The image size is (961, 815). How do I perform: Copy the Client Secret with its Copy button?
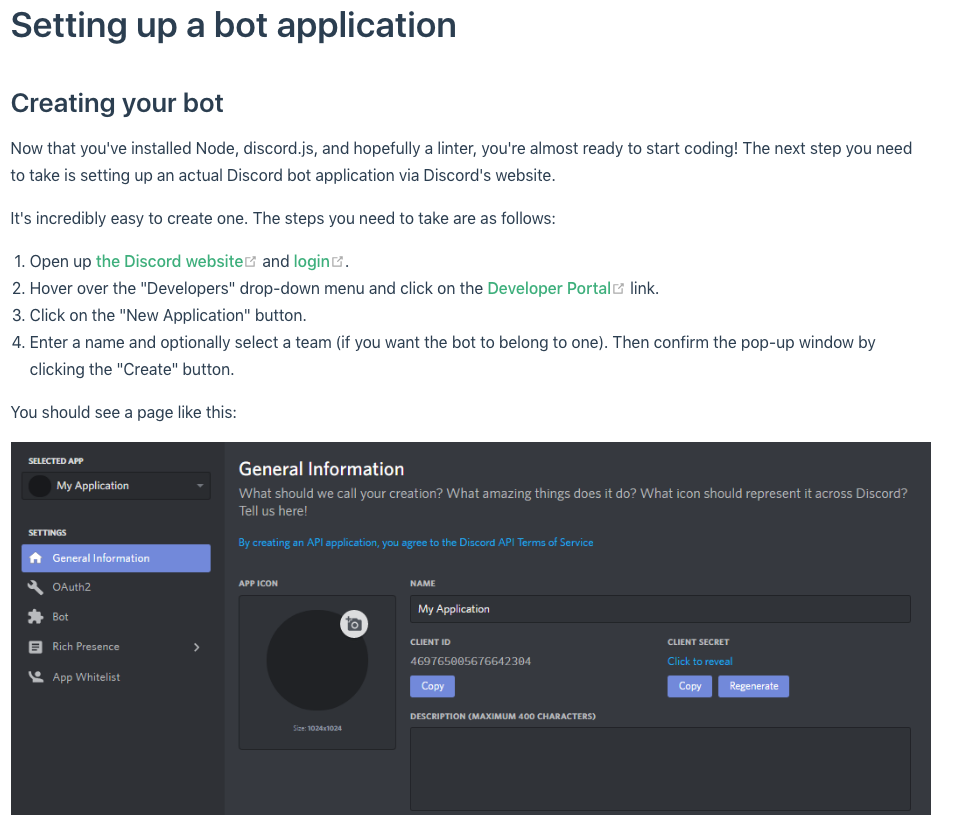(689, 686)
